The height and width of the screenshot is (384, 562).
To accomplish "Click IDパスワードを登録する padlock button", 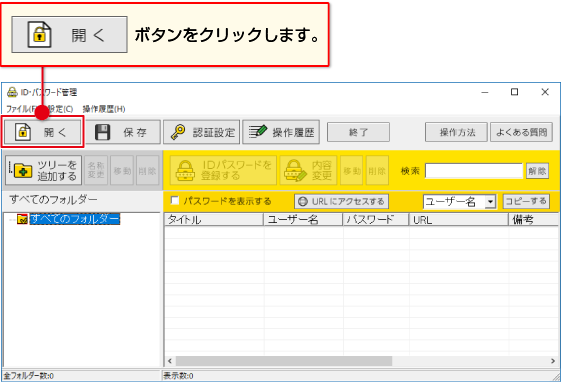I will [223, 170].
